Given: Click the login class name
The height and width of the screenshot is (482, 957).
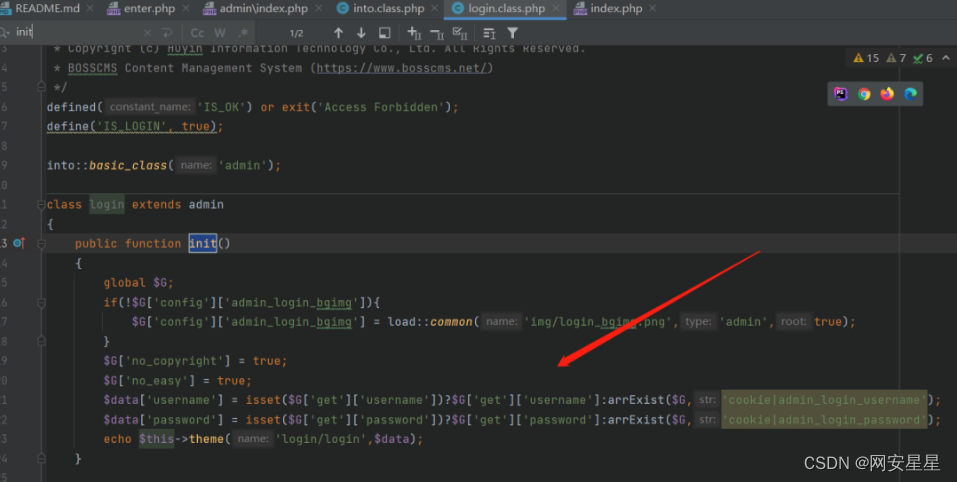Looking at the screenshot, I should click(x=107, y=204).
